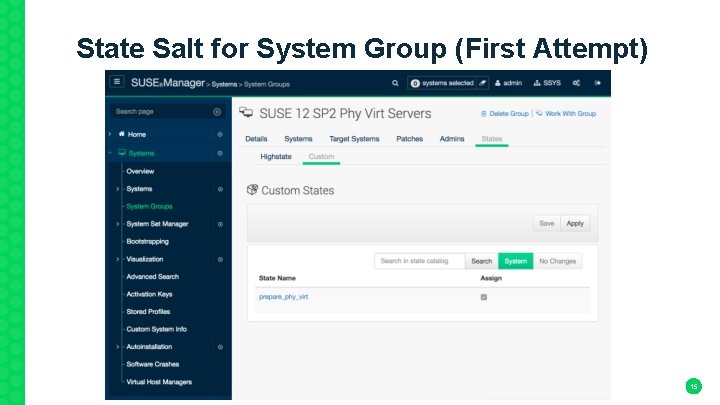Open preferences gears icon in header
The image size is (720, 405).
(576, 83)
